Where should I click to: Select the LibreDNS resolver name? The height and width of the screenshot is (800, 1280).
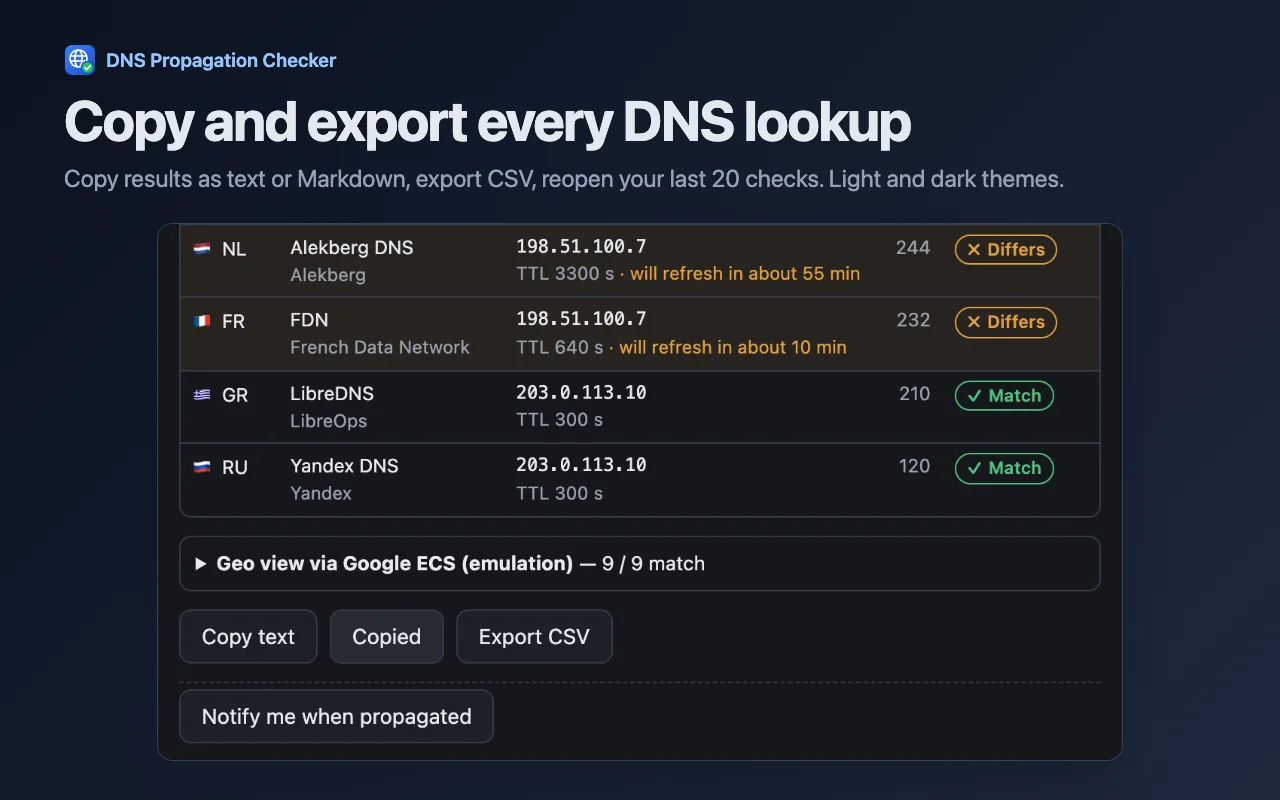(x=332, y=394)
